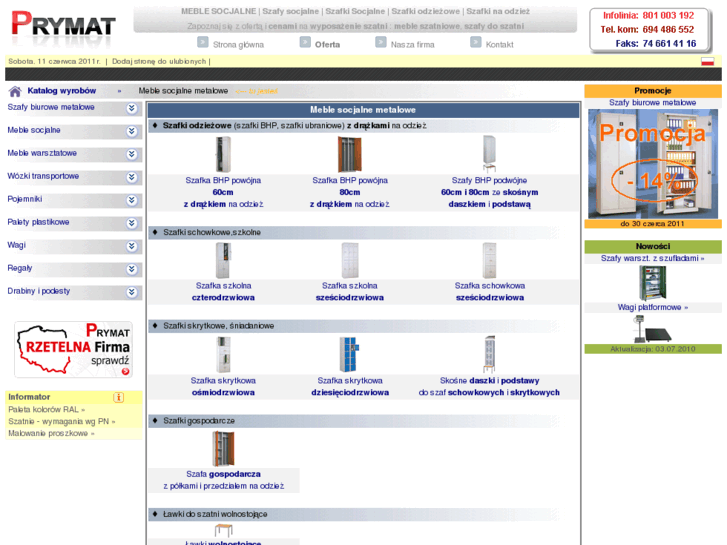Screen dimensions: 727x545
Task: Open the Szafka BHP powójna 80cm image
Action: click(x=350, y=154)
